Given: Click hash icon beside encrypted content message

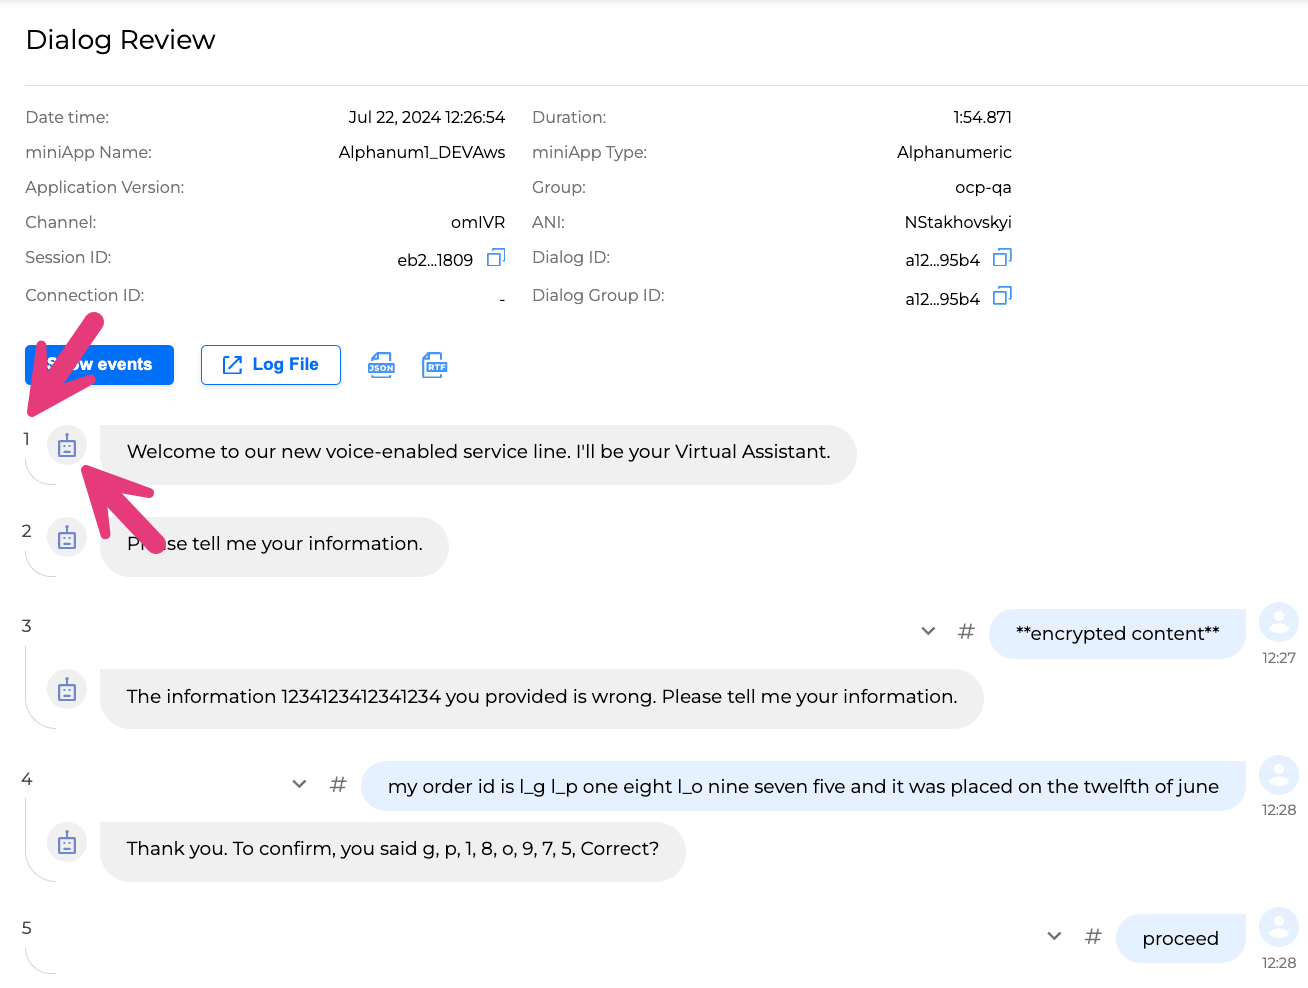Looking at the screenshot, I should coord(966,632).
